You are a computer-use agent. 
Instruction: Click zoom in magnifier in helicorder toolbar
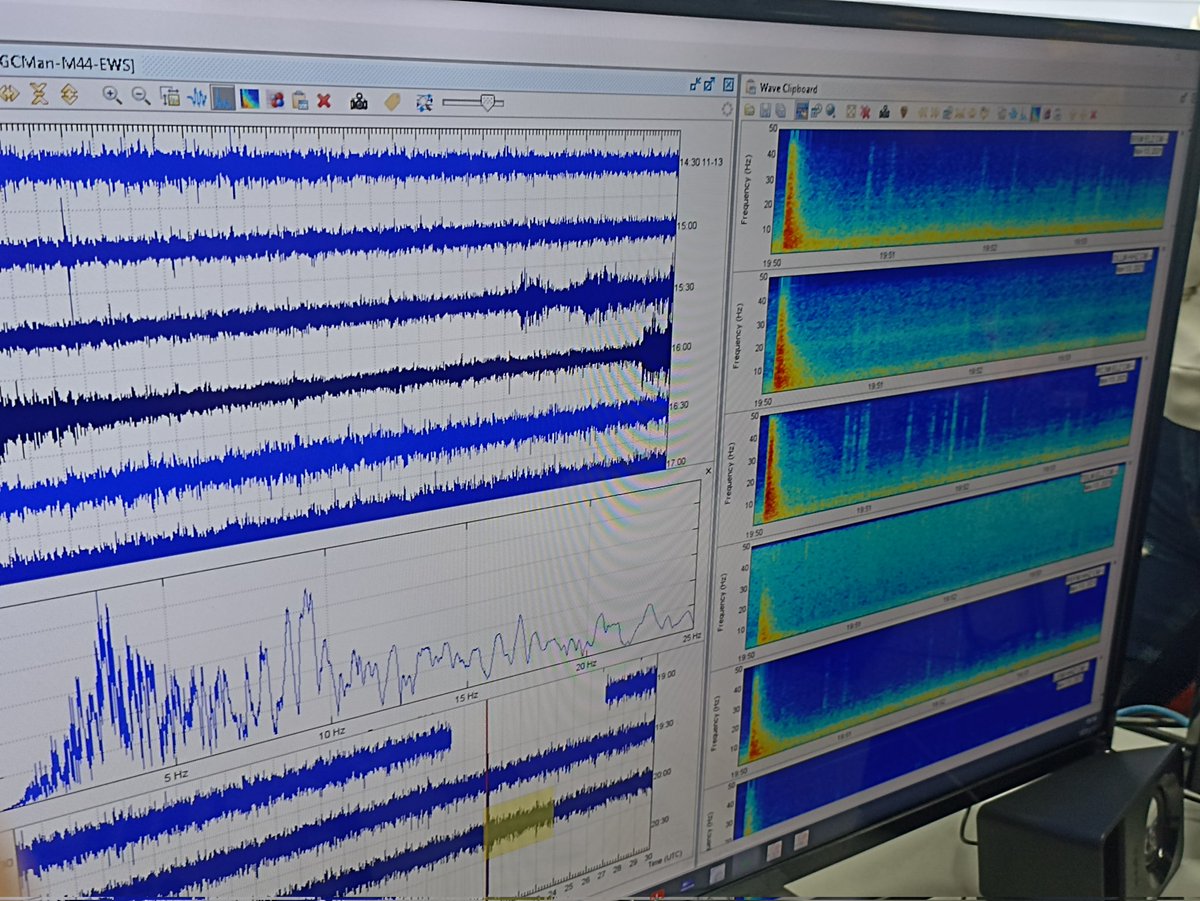[x=112, y=96]
